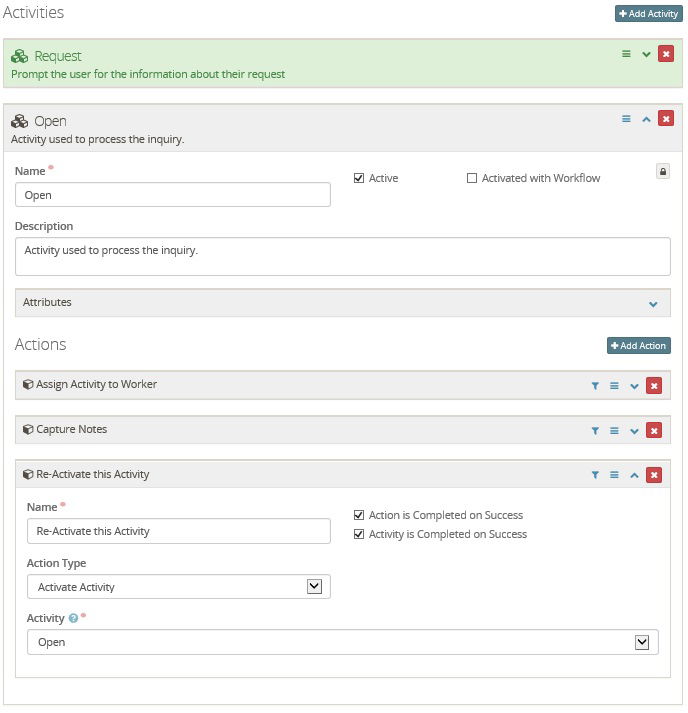
Task: Click the reorder handle on Open activity
Action: click(x=627, y=119)
